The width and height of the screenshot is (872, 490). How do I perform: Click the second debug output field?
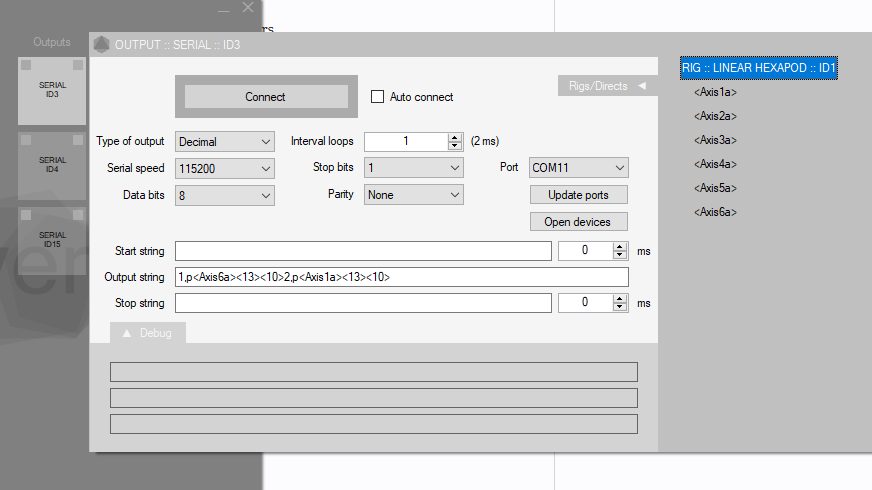[374, 398]
